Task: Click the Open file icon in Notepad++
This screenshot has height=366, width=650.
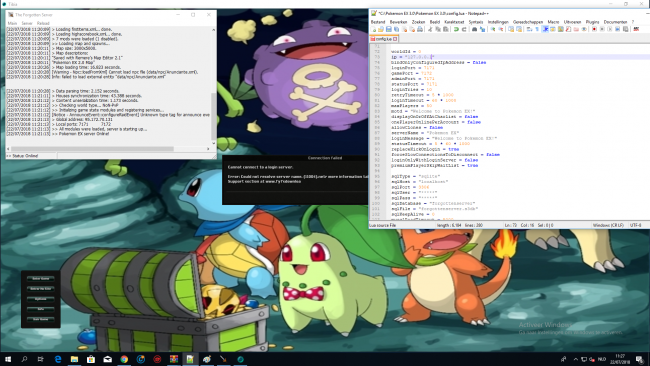Action: tap(381, 29)
